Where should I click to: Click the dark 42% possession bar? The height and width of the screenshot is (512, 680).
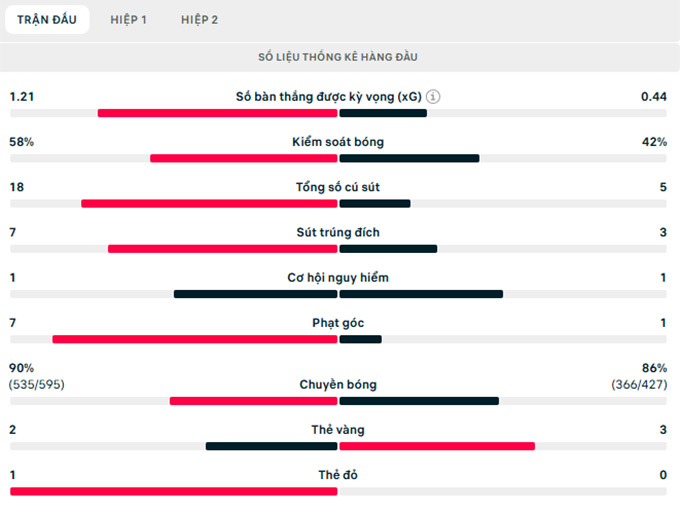[410, 158]
